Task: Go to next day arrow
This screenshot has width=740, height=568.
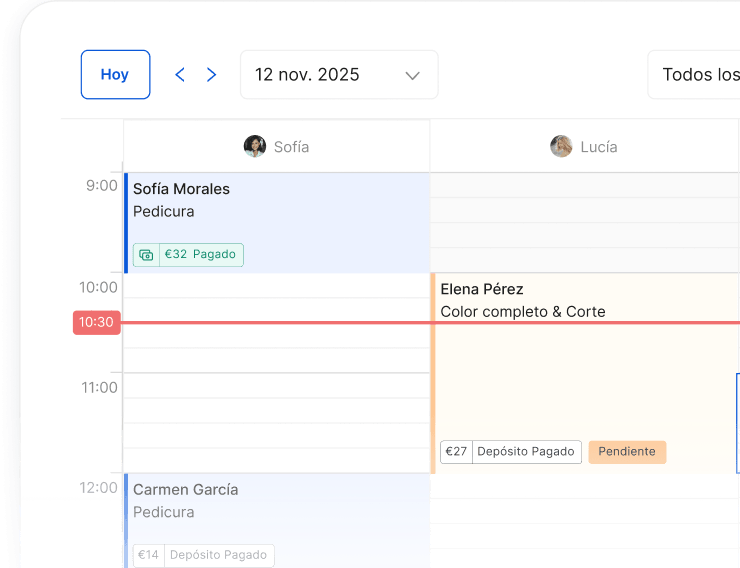Action: point(211,75)
